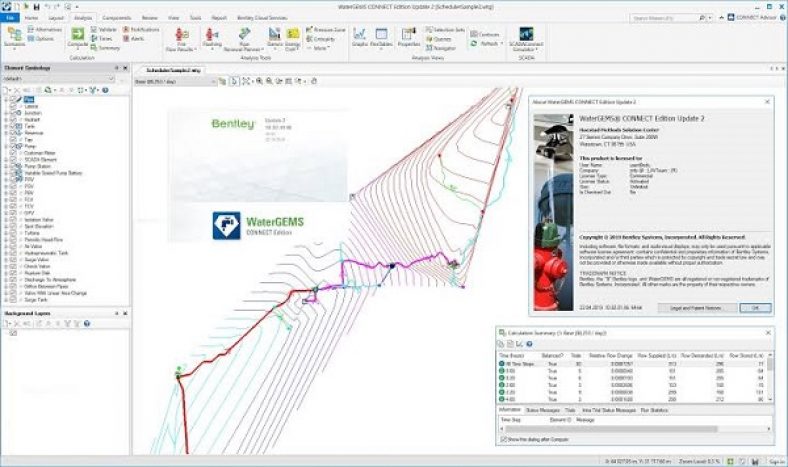
Task: Open calculation Summary in the ribbon
Action: coord(105,48)
